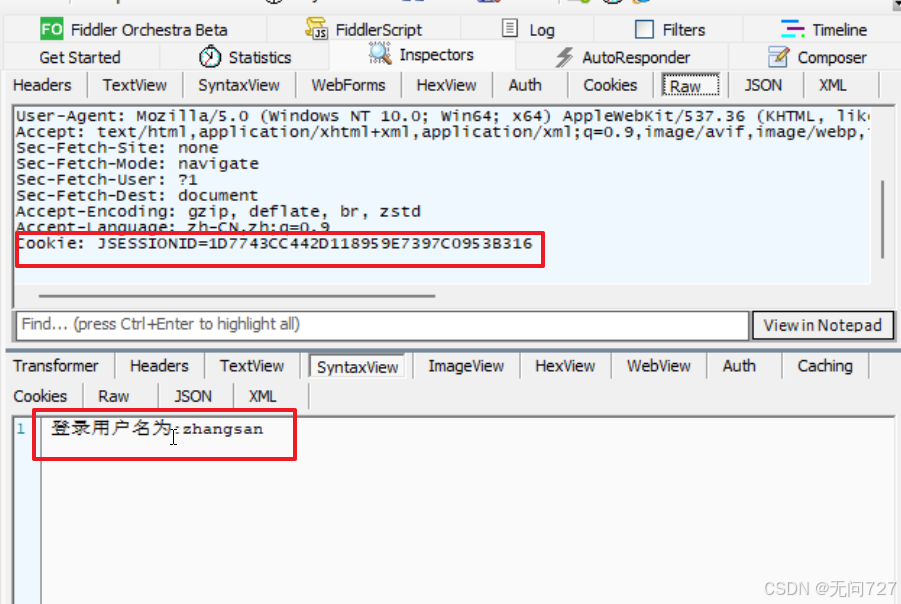Click the Accept-Encoding header line
Screen dimensions: 901x604
point(218,211)
